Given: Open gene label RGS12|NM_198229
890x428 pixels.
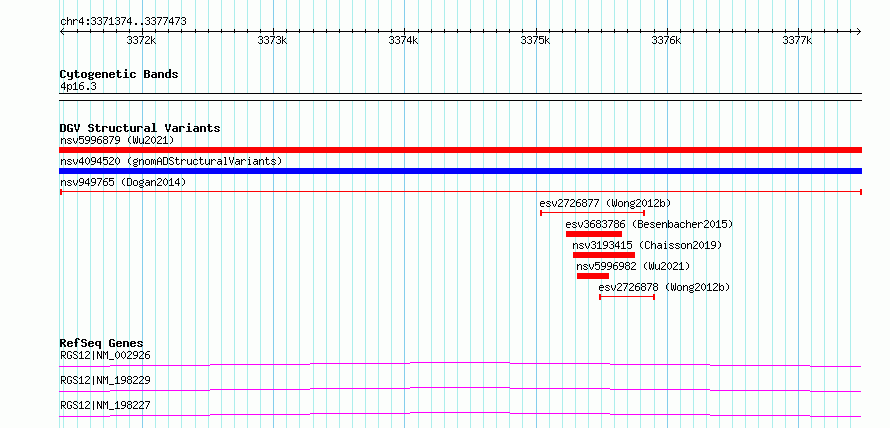Looking at the screenshot, I should tap(105, 380).
